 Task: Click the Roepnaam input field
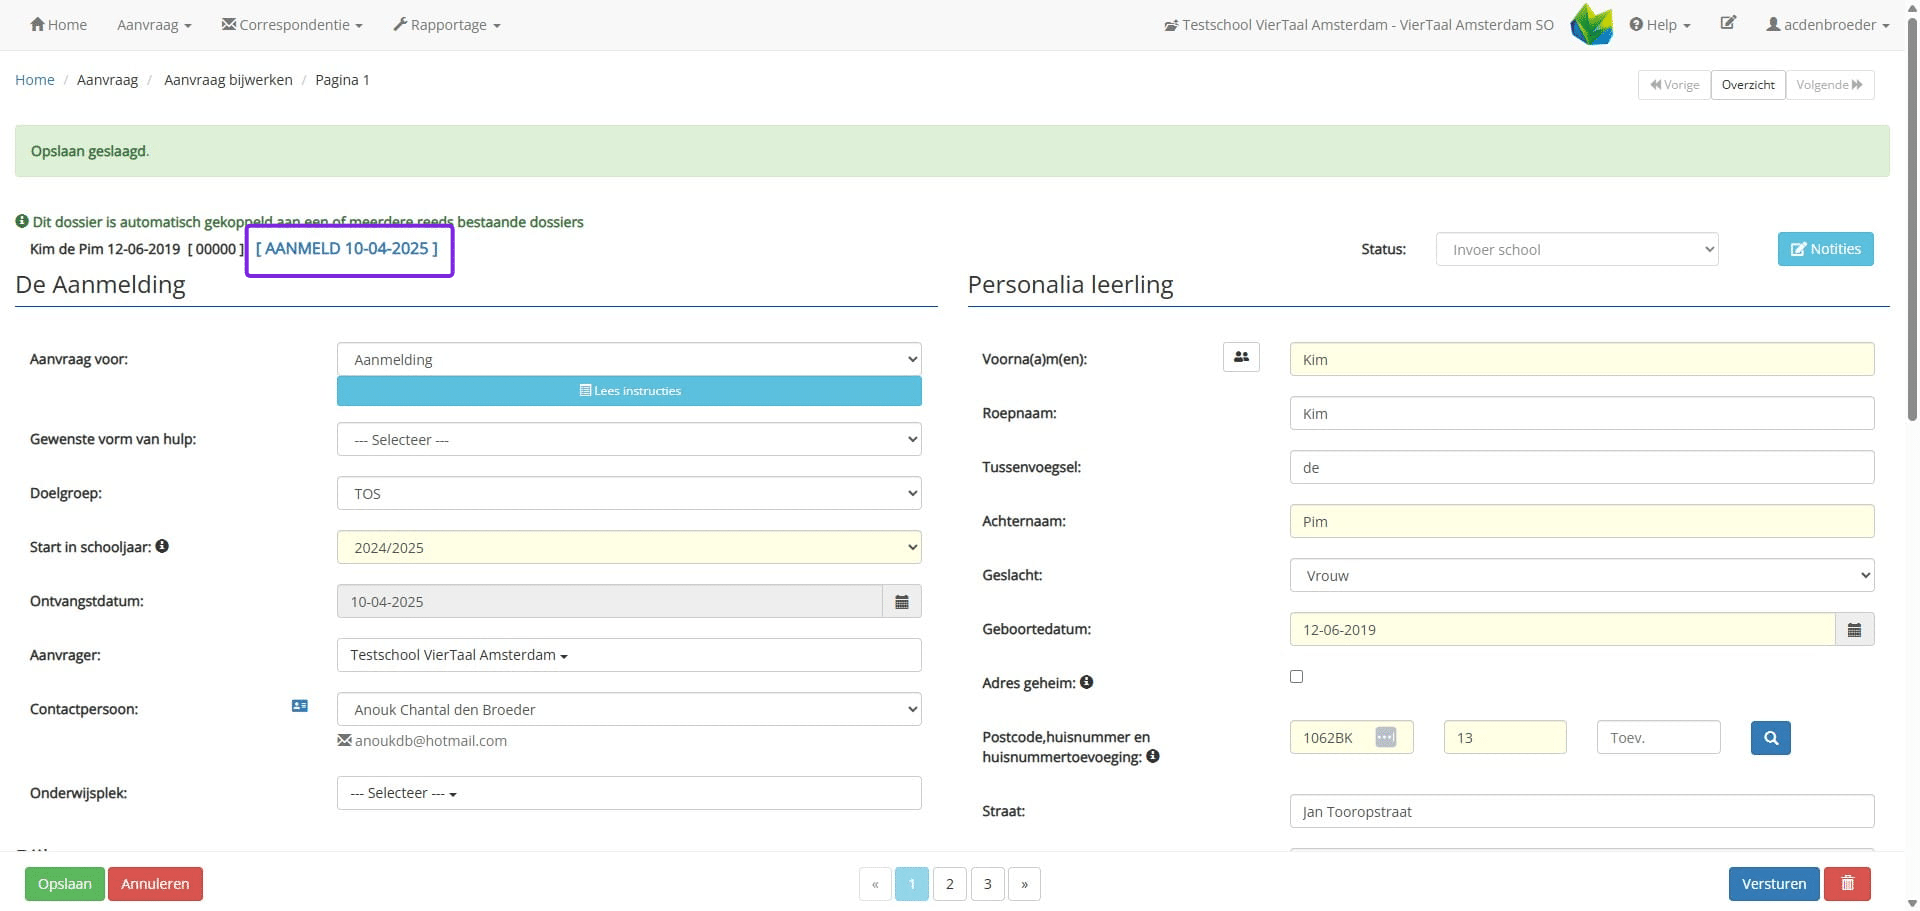pyautogui.click(x=1582, y=413)
